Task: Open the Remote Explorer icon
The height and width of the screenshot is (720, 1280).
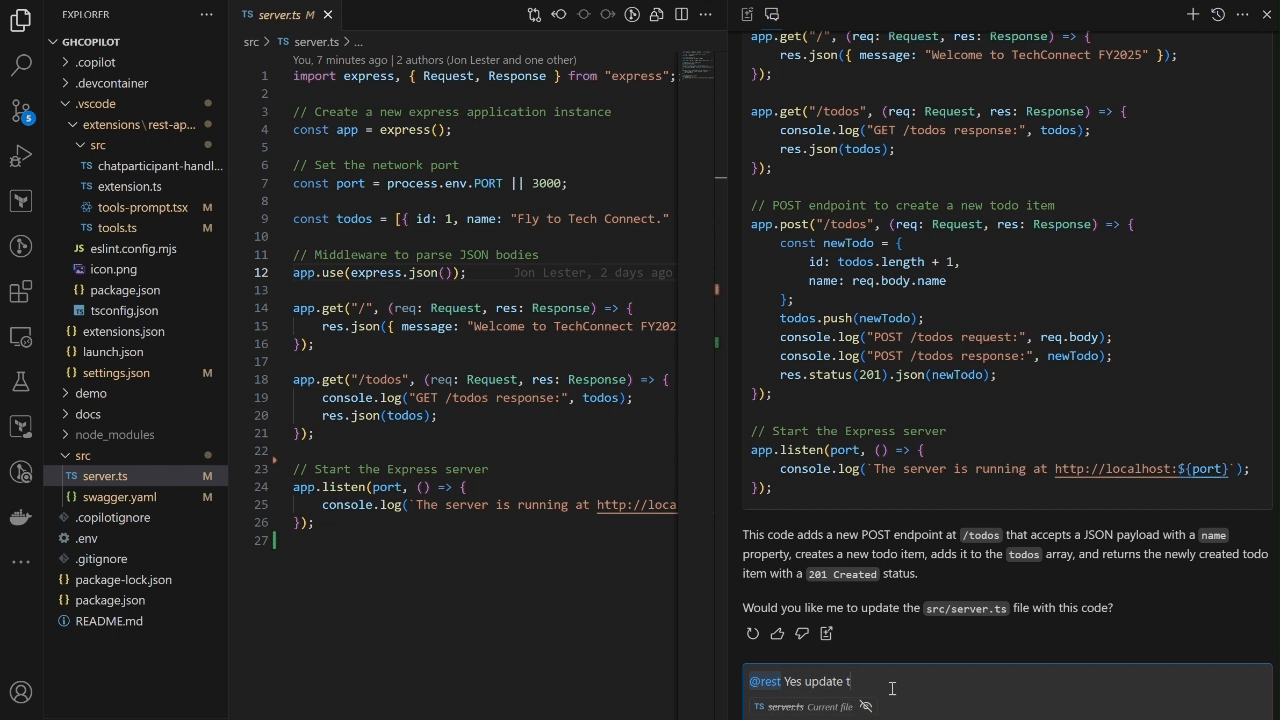Action: point(21,336)
